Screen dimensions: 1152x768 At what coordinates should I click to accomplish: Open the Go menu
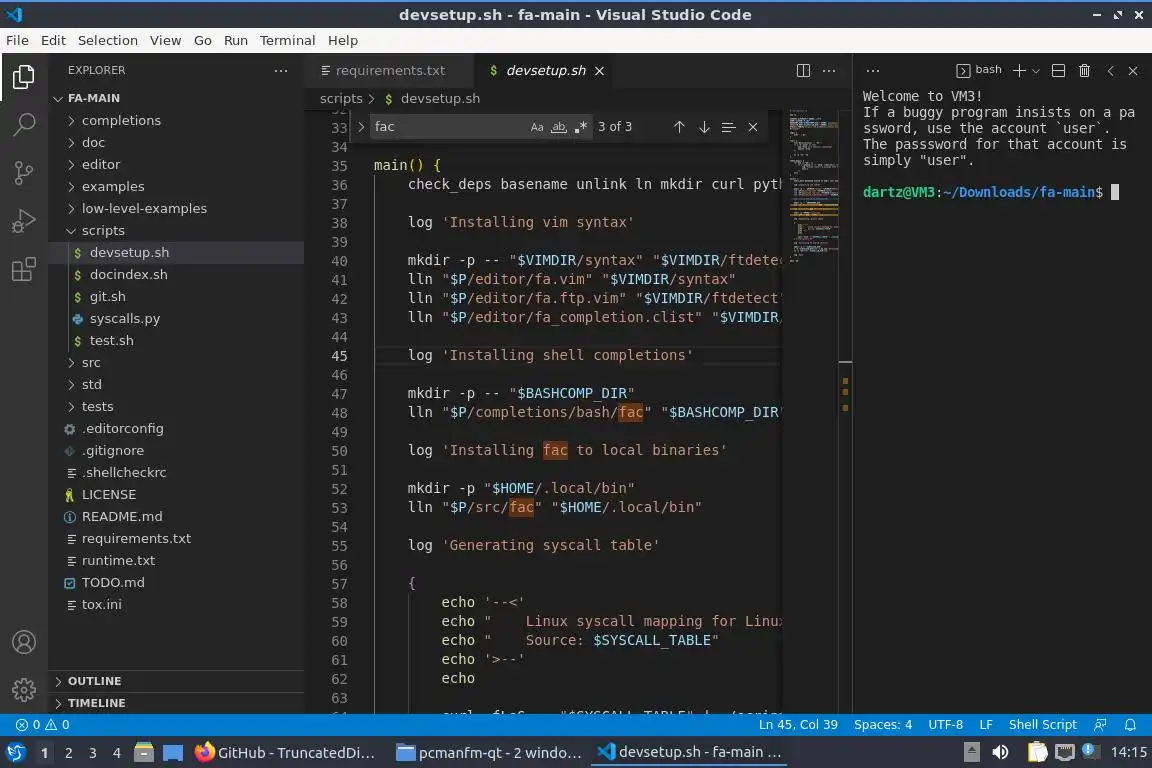[x=203, y=40]
